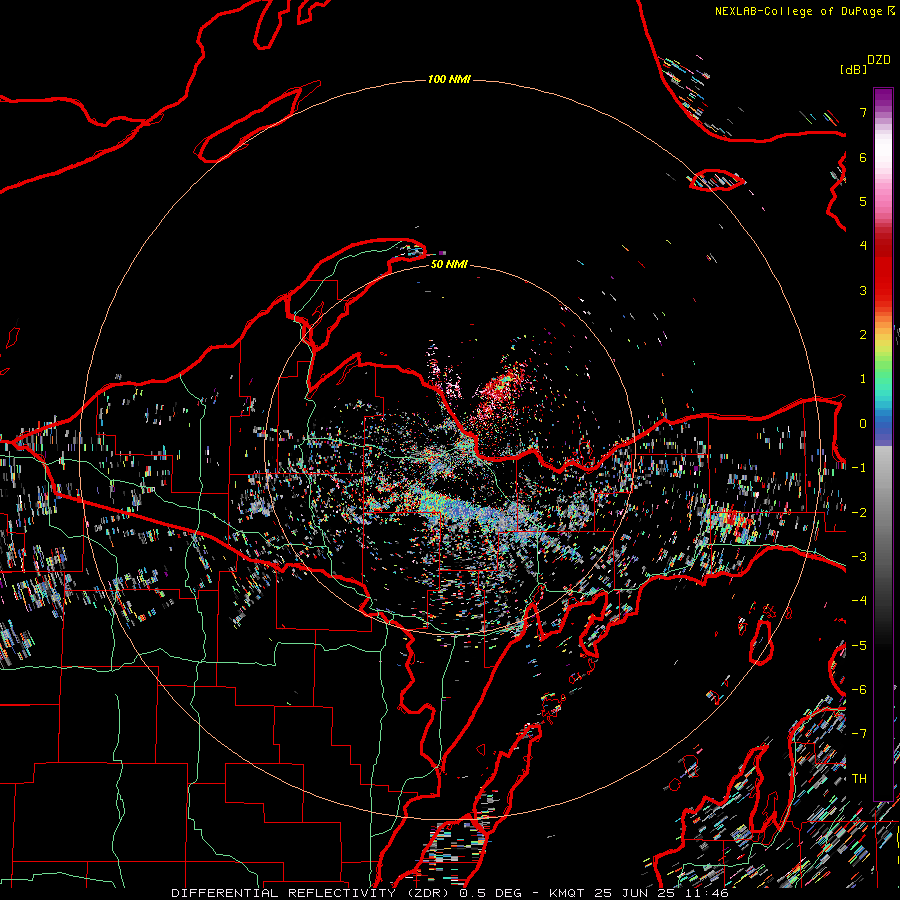Click the -6 value on the color scale
The image size is (900, 900).
pos(859,690)
